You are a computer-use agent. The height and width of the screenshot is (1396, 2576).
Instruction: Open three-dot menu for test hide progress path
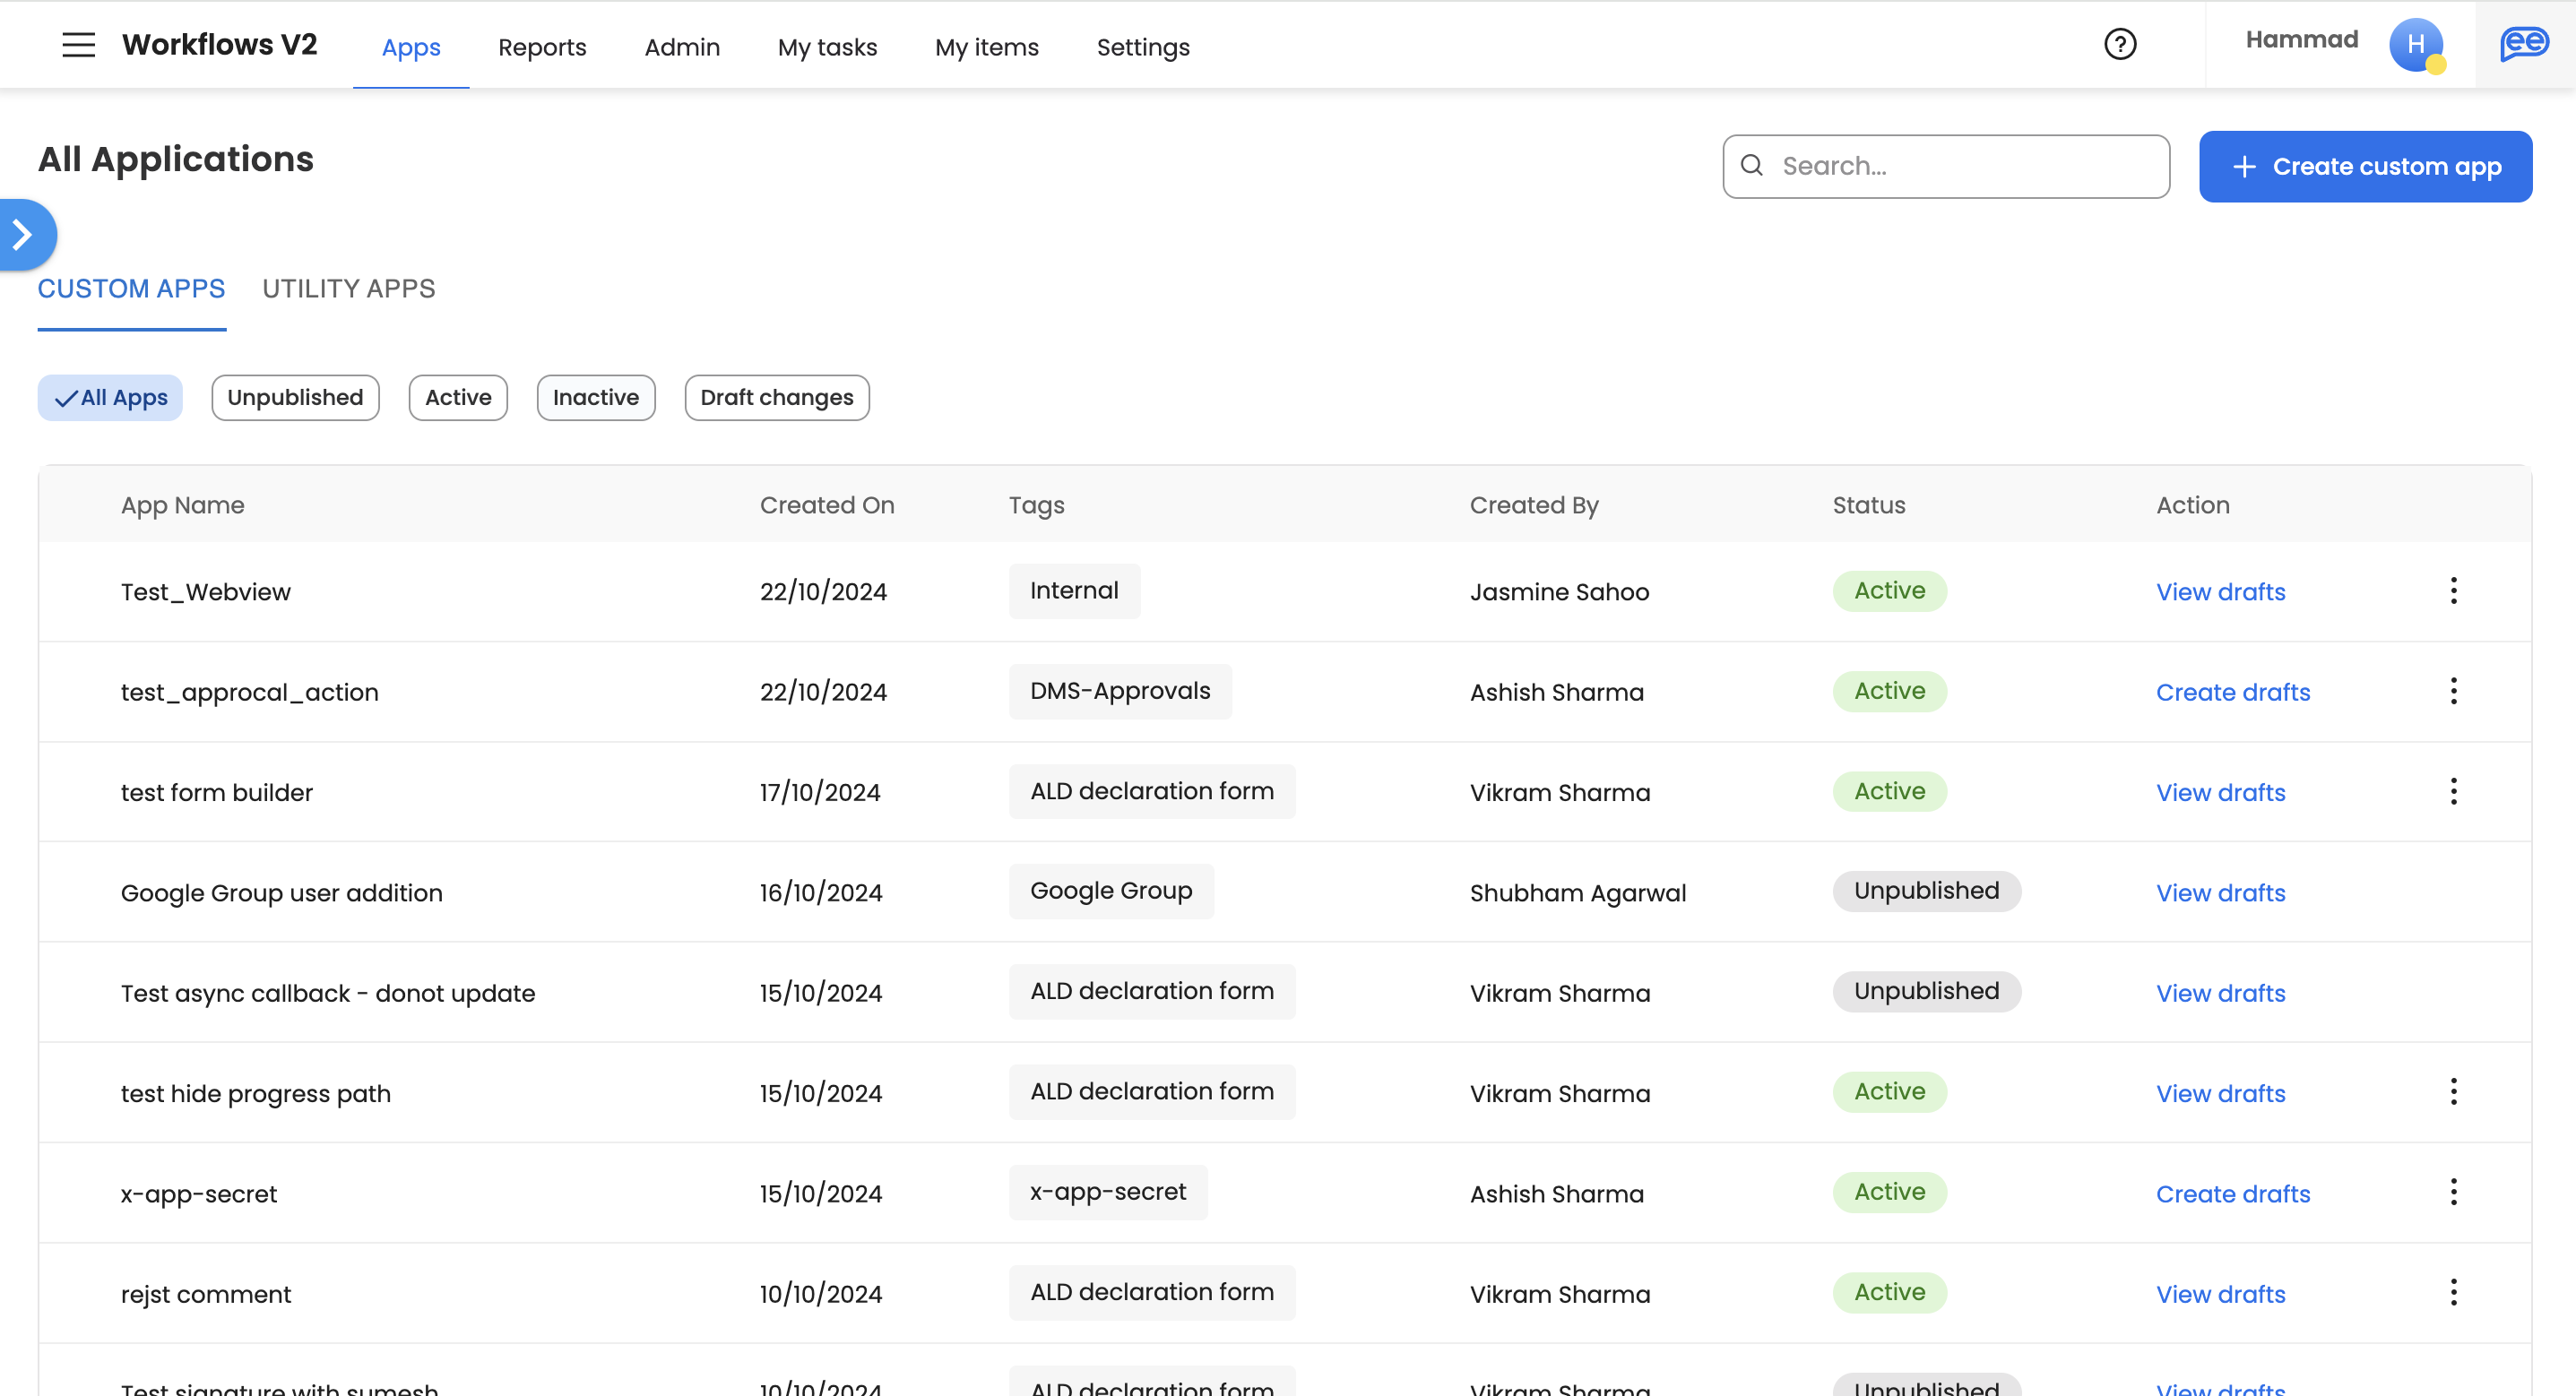click(2453, 1092)
